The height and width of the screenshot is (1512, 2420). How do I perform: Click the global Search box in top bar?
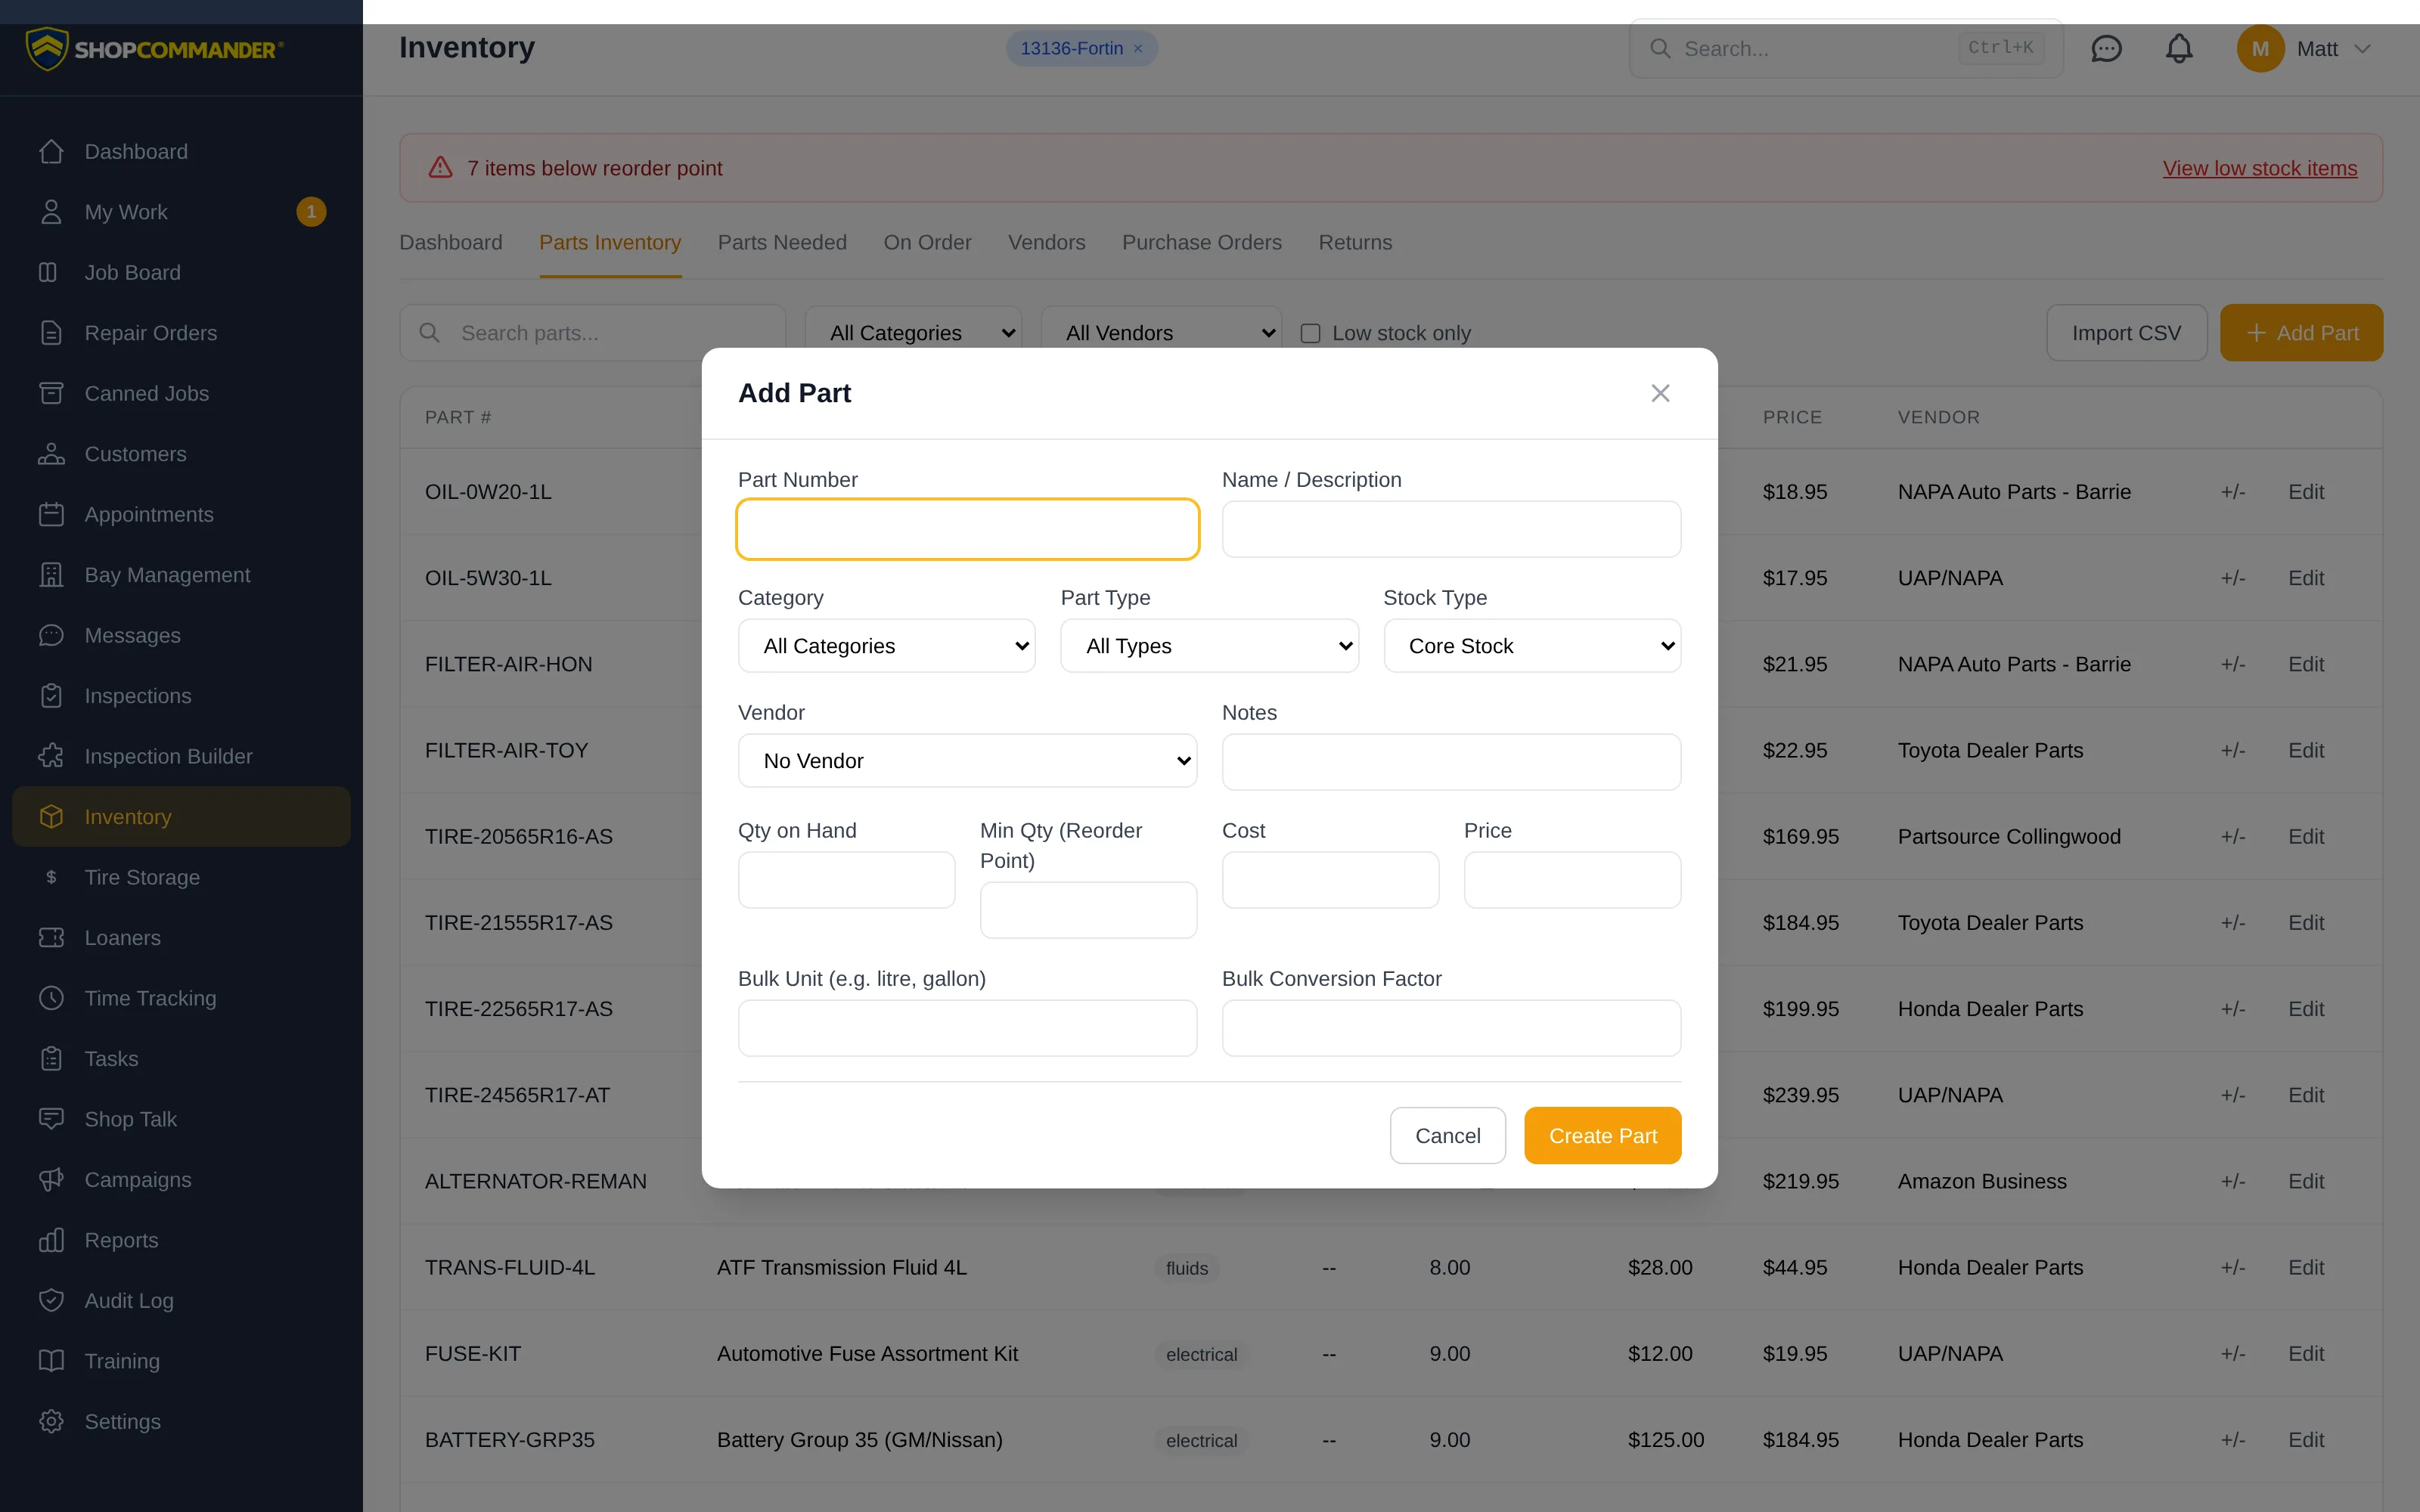click(1846, 48)
